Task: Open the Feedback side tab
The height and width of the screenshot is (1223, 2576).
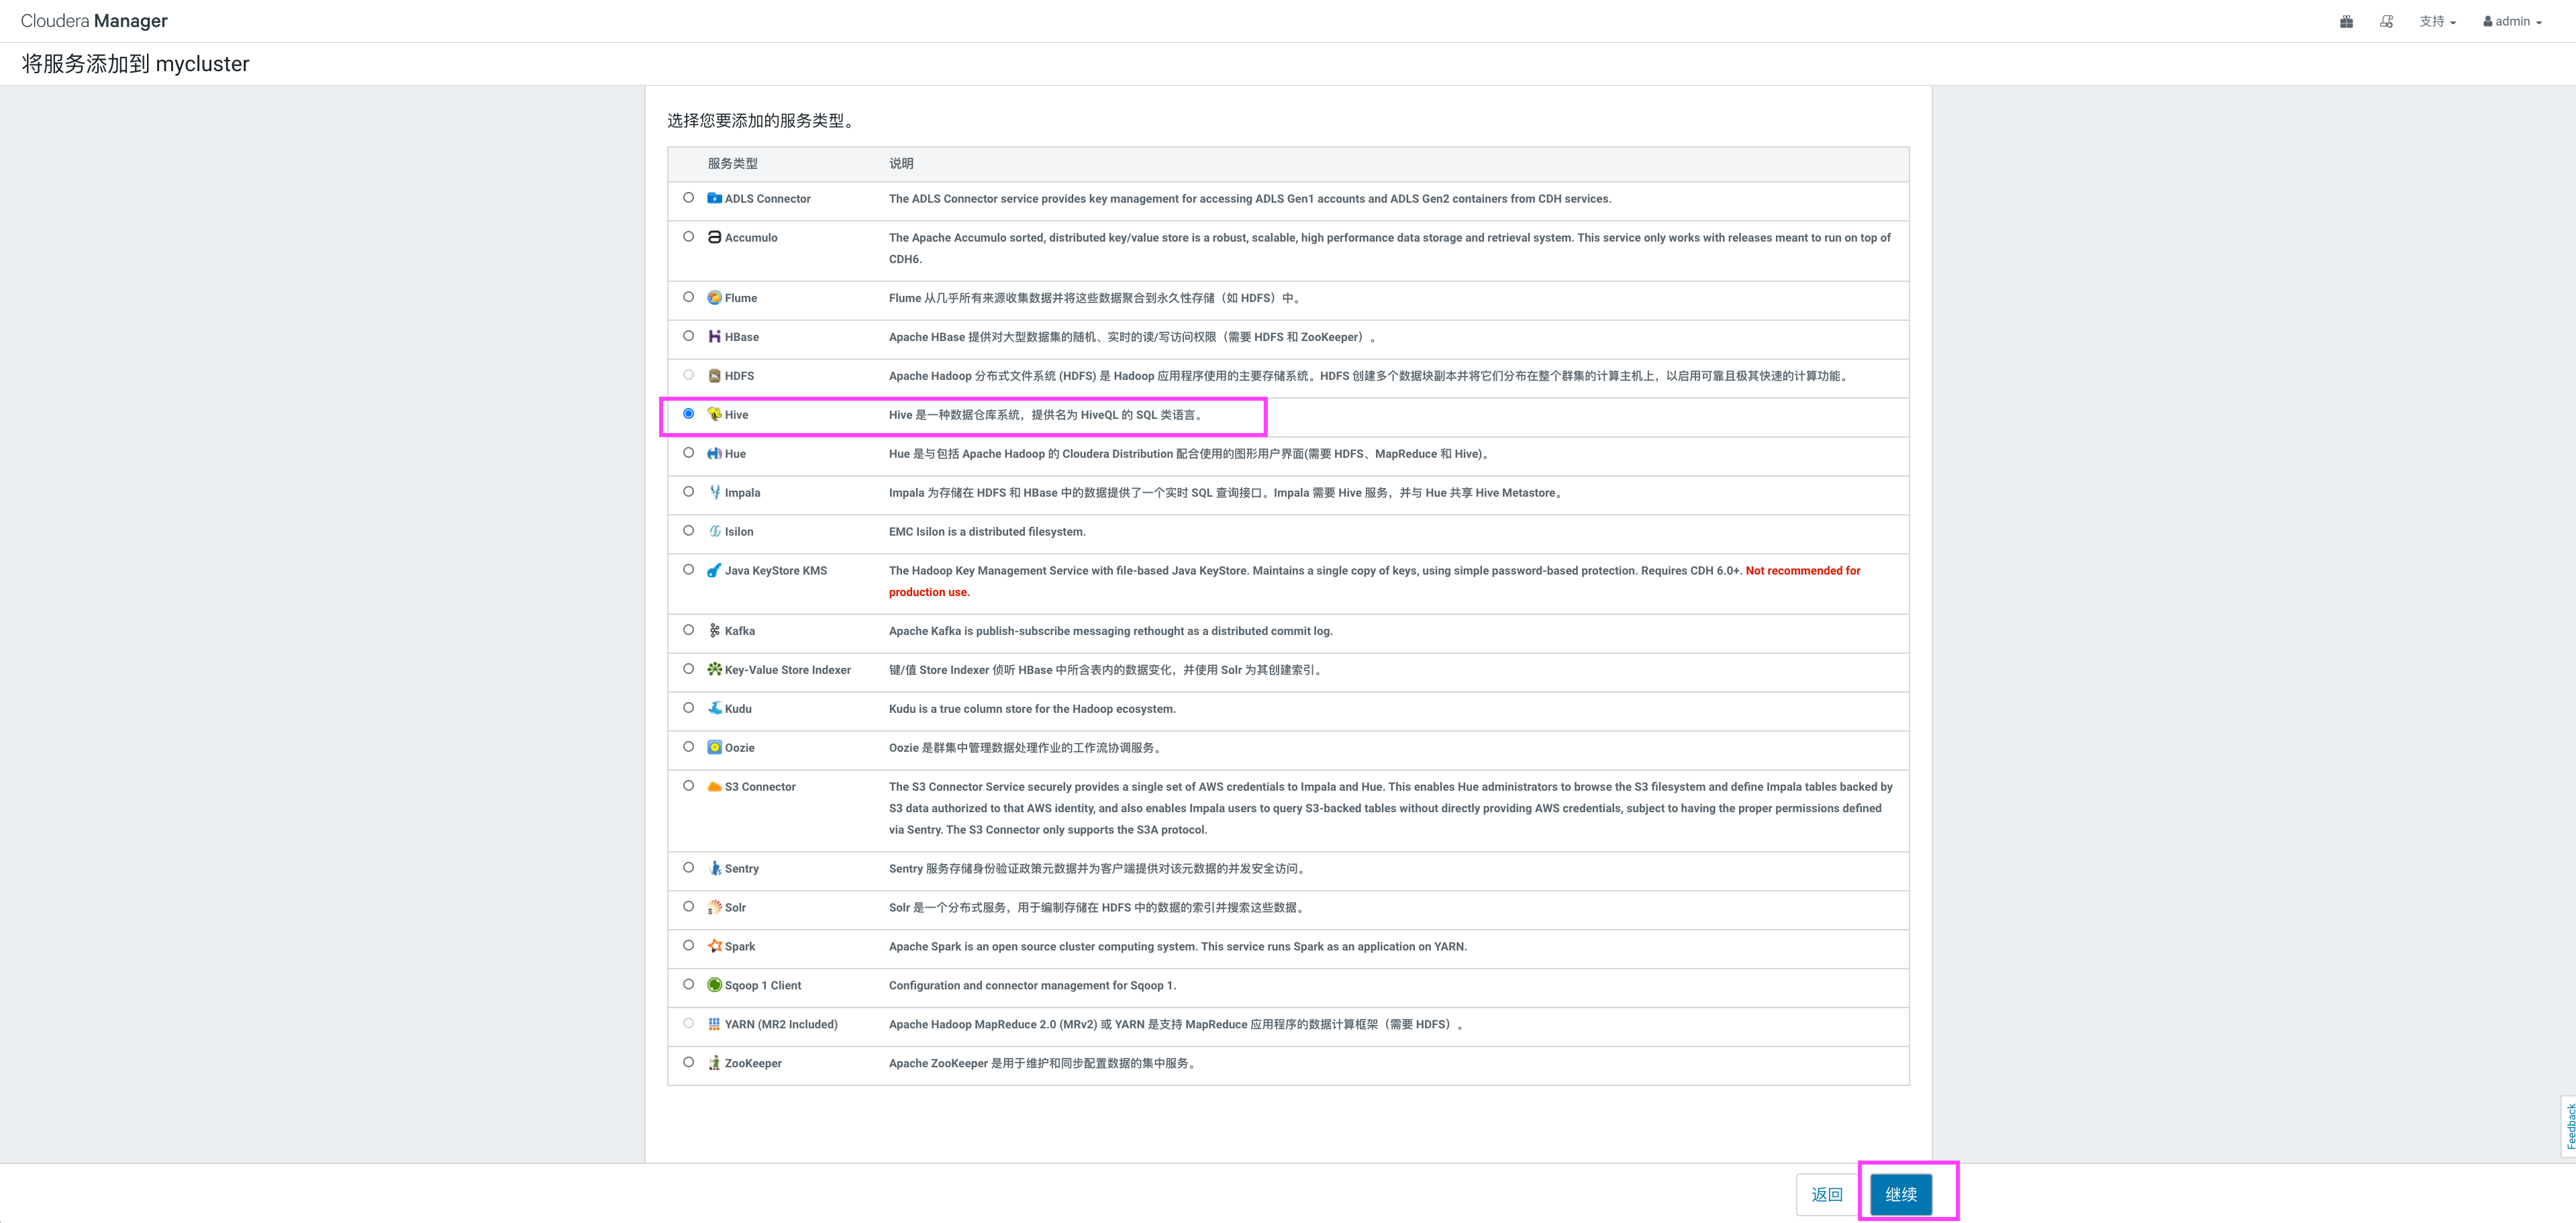Action: tap(2569, 1126)
